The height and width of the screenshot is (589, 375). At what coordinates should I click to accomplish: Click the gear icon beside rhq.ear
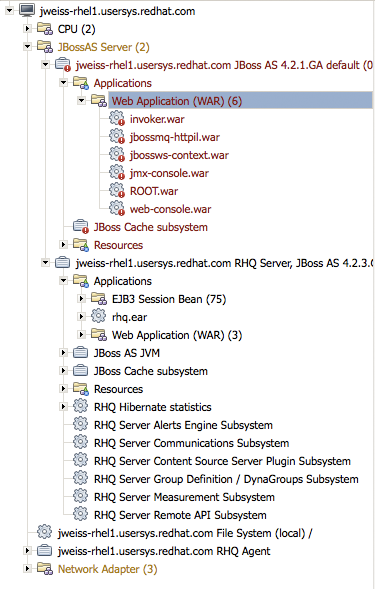(98, 316)
